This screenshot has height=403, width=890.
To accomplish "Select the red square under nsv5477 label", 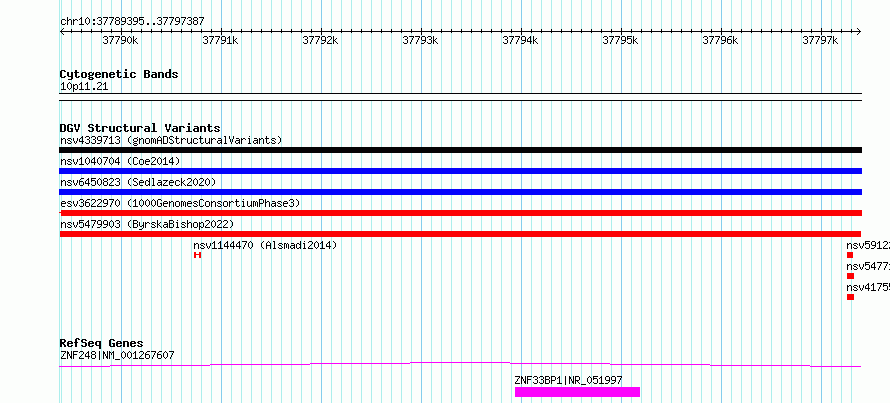I will coord(850,276).
